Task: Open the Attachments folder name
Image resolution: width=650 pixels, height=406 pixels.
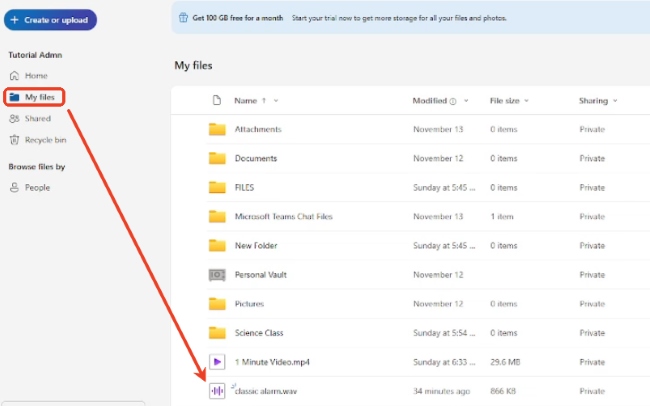Action: coord(258,129)
